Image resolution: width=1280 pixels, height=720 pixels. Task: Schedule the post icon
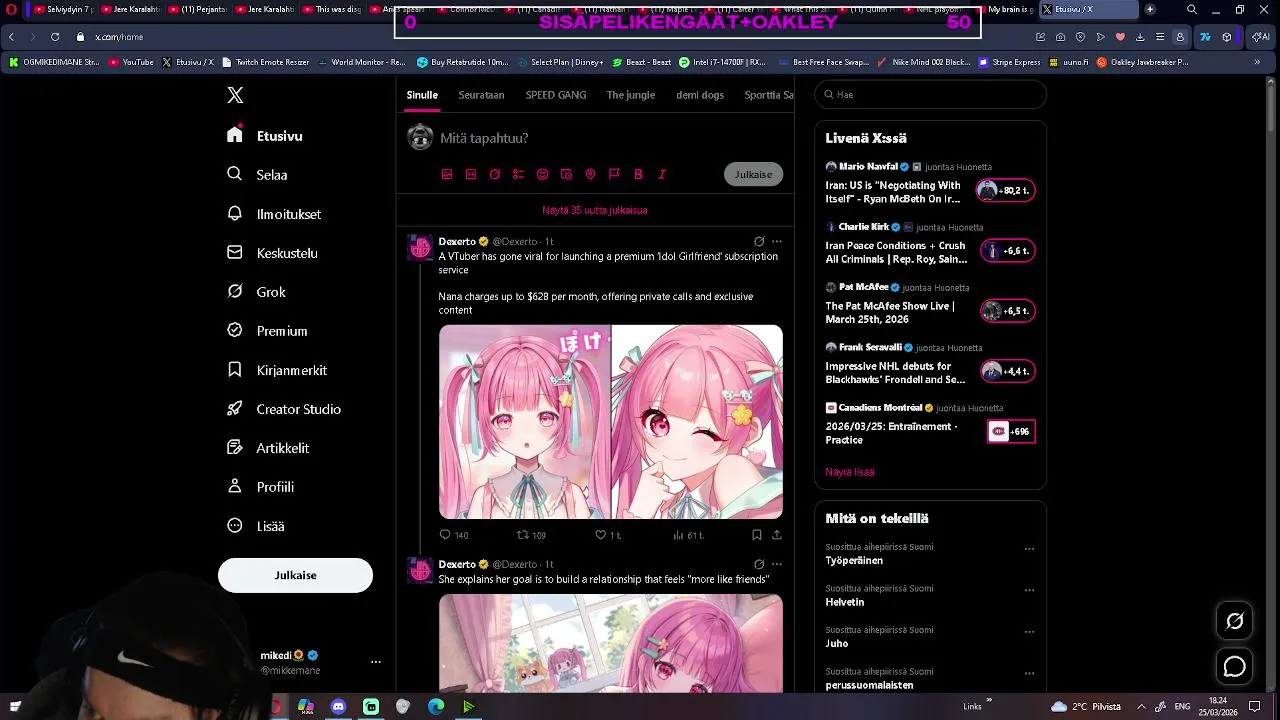[566, 174]
